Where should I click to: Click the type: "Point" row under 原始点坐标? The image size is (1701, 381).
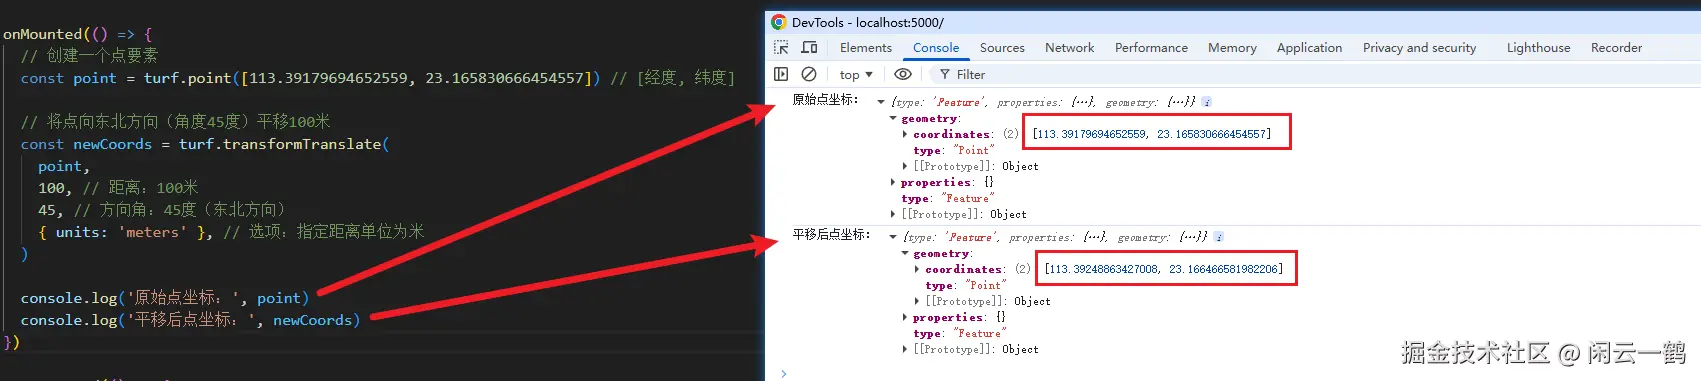pos(953,150)
